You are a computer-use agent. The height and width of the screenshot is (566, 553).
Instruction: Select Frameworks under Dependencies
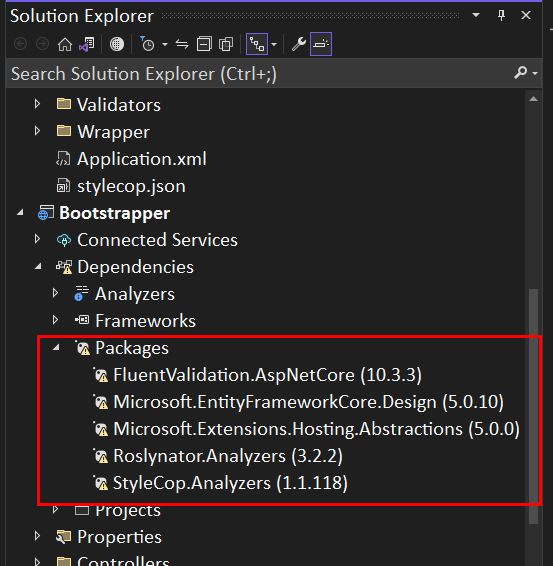click(x=145, y=321)
